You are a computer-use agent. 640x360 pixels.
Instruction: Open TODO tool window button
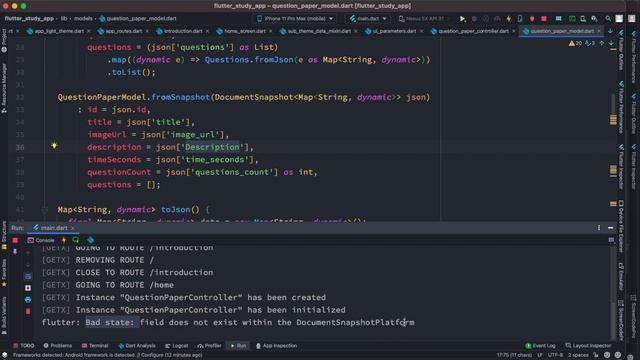[23, 346]
